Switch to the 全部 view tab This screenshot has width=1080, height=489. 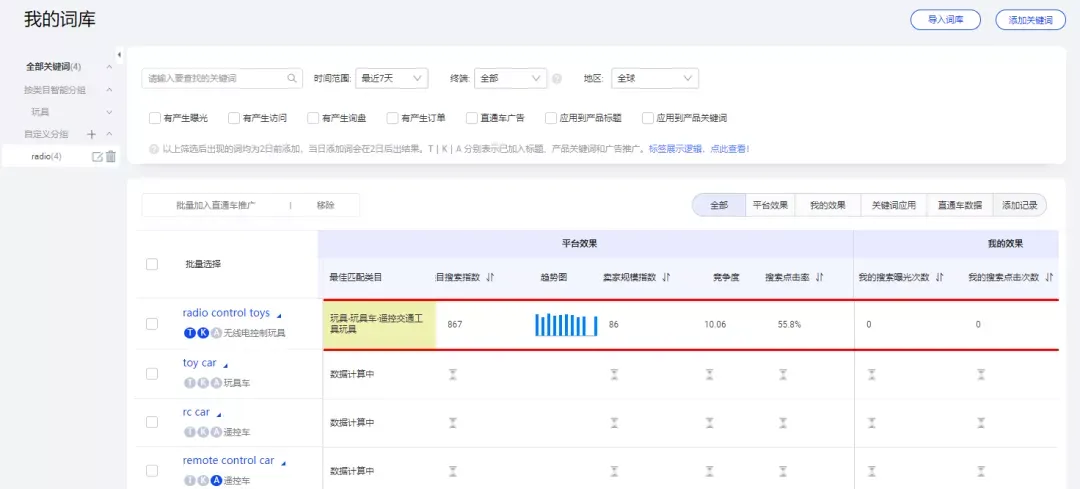click(718, 205)
